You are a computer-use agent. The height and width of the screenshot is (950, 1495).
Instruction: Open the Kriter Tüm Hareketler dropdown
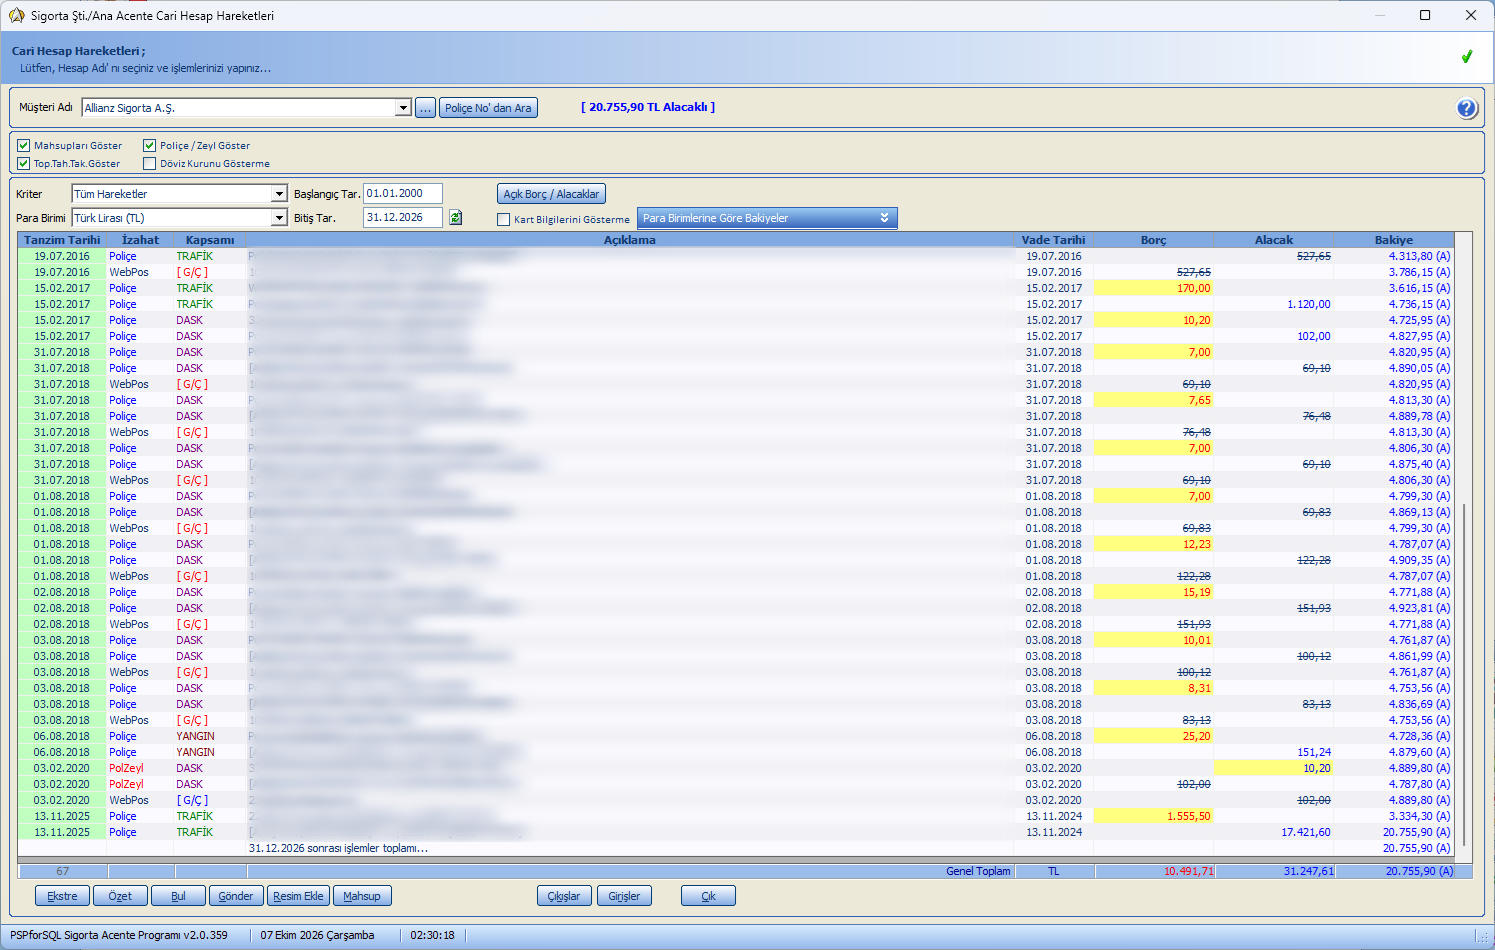tap(279, 194)
